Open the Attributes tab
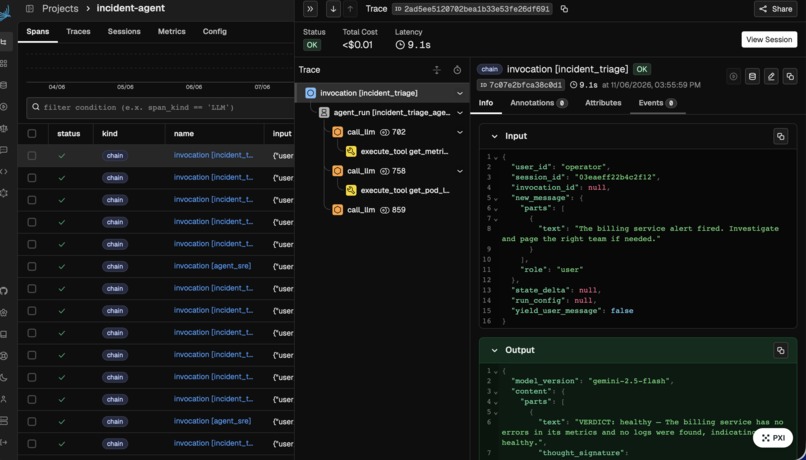This screenshot has width=806, height=460. pos(603,103)
